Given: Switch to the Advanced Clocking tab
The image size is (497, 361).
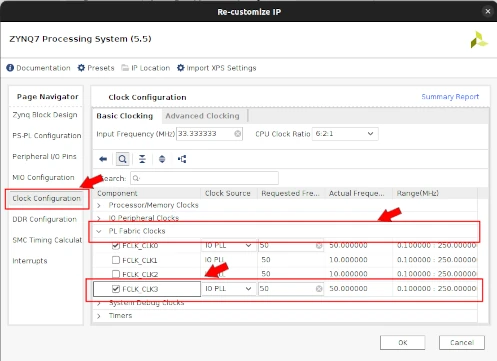Looking at the screenshot, I should tap(202, 116).
